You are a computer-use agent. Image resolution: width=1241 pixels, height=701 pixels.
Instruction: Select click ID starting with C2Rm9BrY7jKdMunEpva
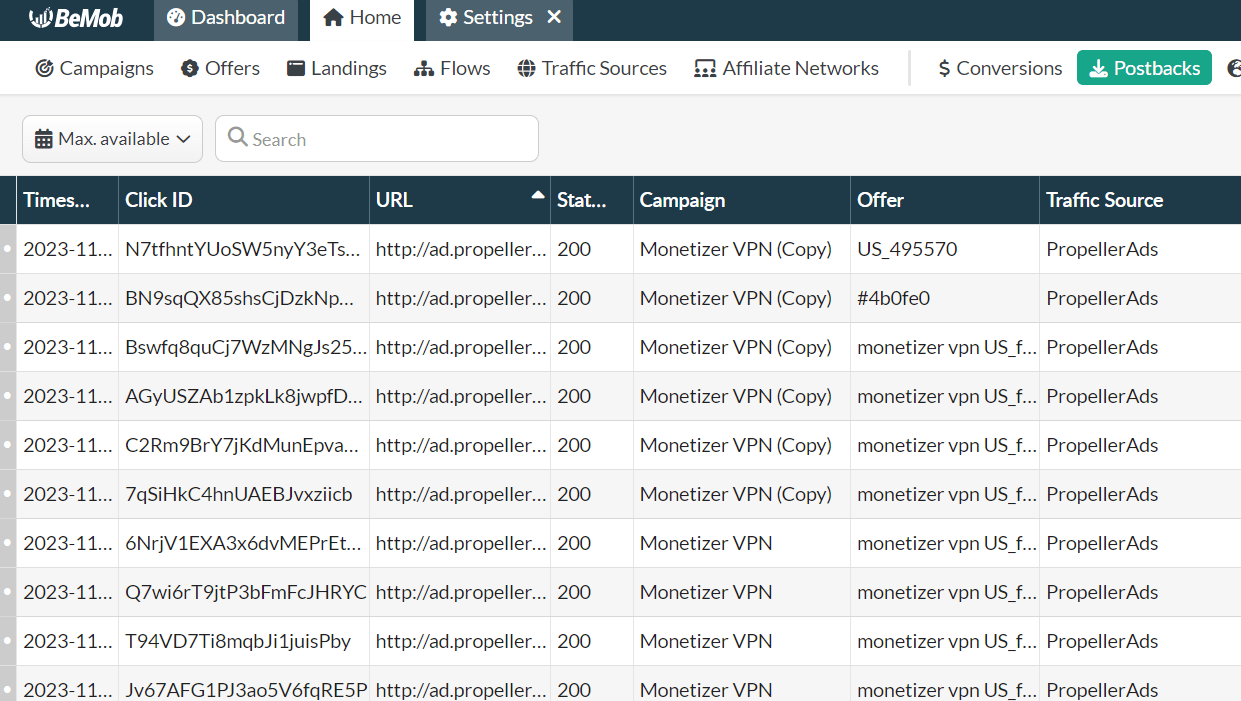coord(243,445)
